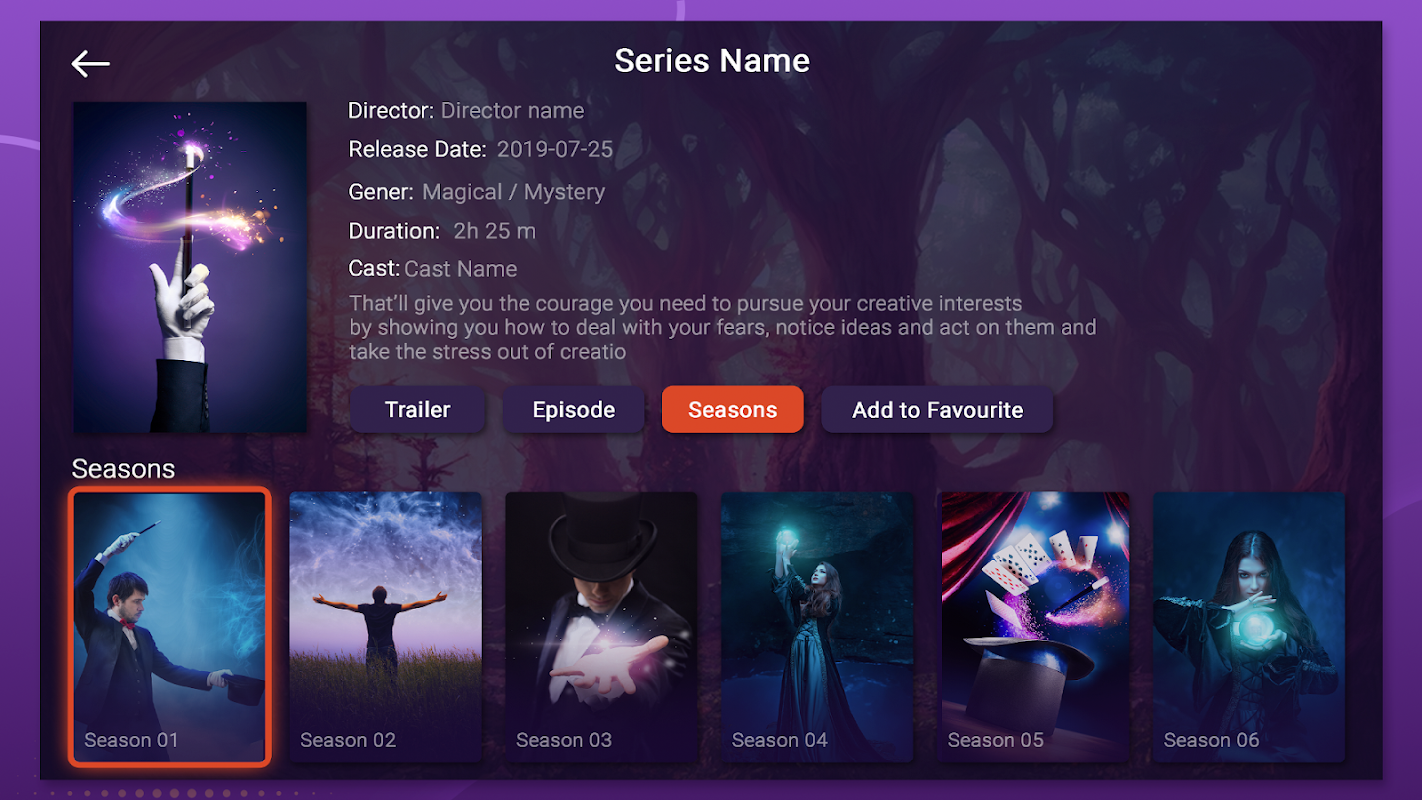Screen dimensions: 1422x800
Task: Click the Seasons section heading
Action: pyautogui.click(x=124, y=469)
